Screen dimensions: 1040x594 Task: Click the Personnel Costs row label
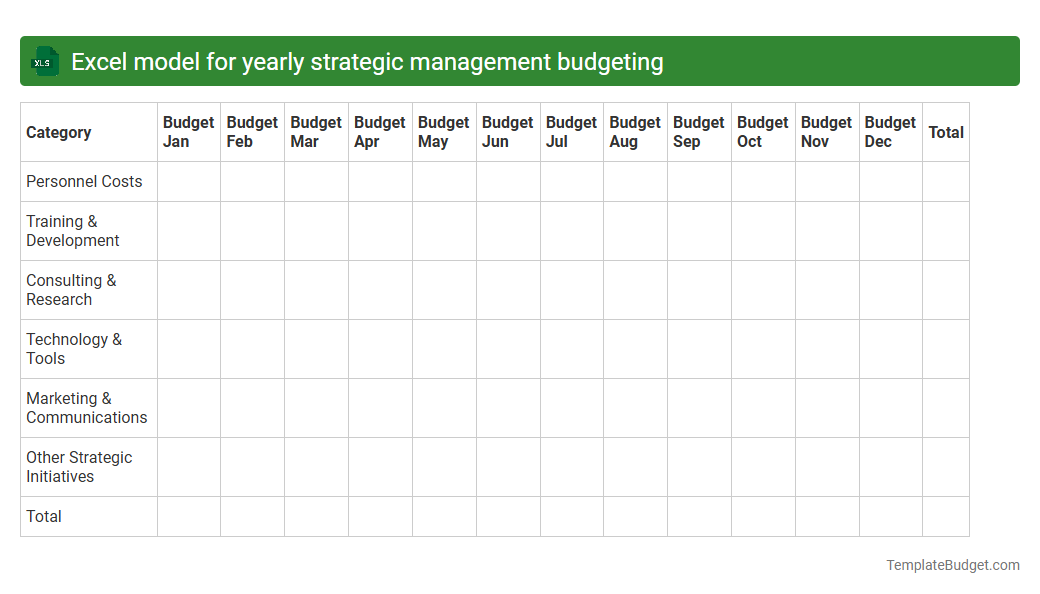84,181
